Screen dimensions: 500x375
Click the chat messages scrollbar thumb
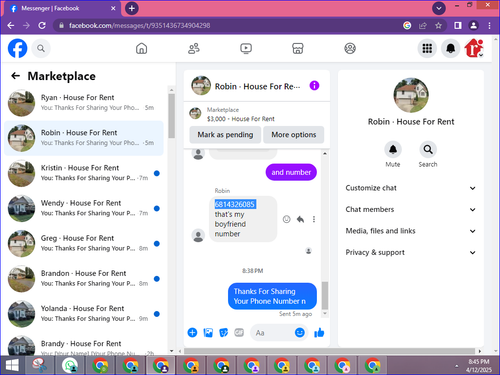(325, 296)
